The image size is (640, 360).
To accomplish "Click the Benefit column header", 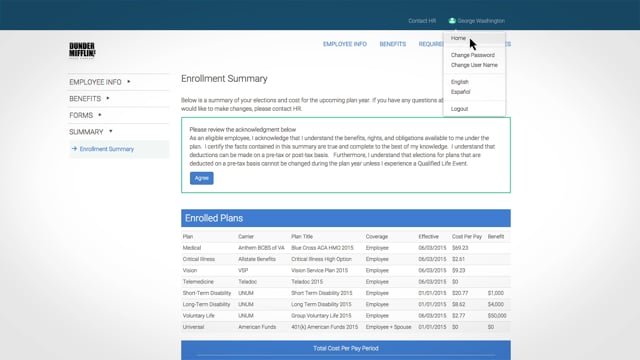I will coord(496,236).
